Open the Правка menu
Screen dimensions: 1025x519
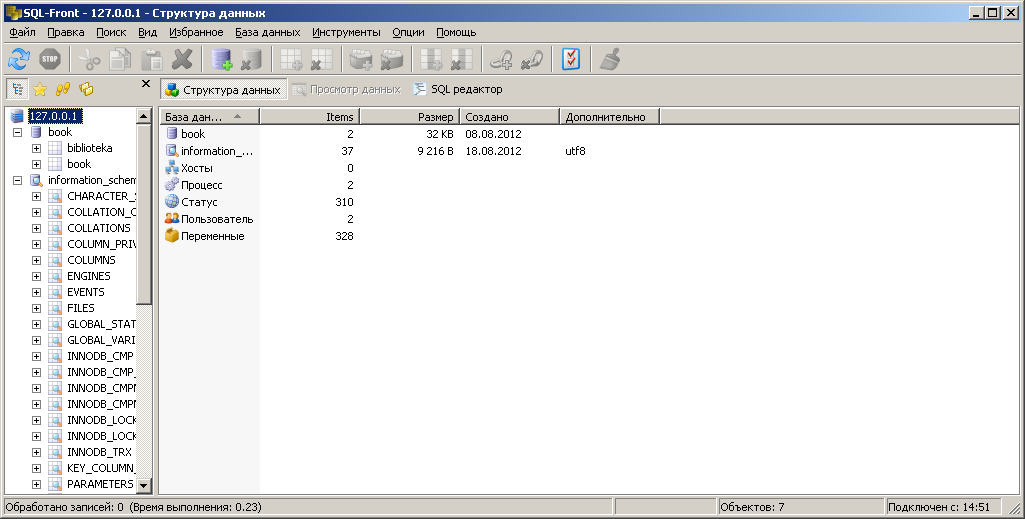[65, 32]
